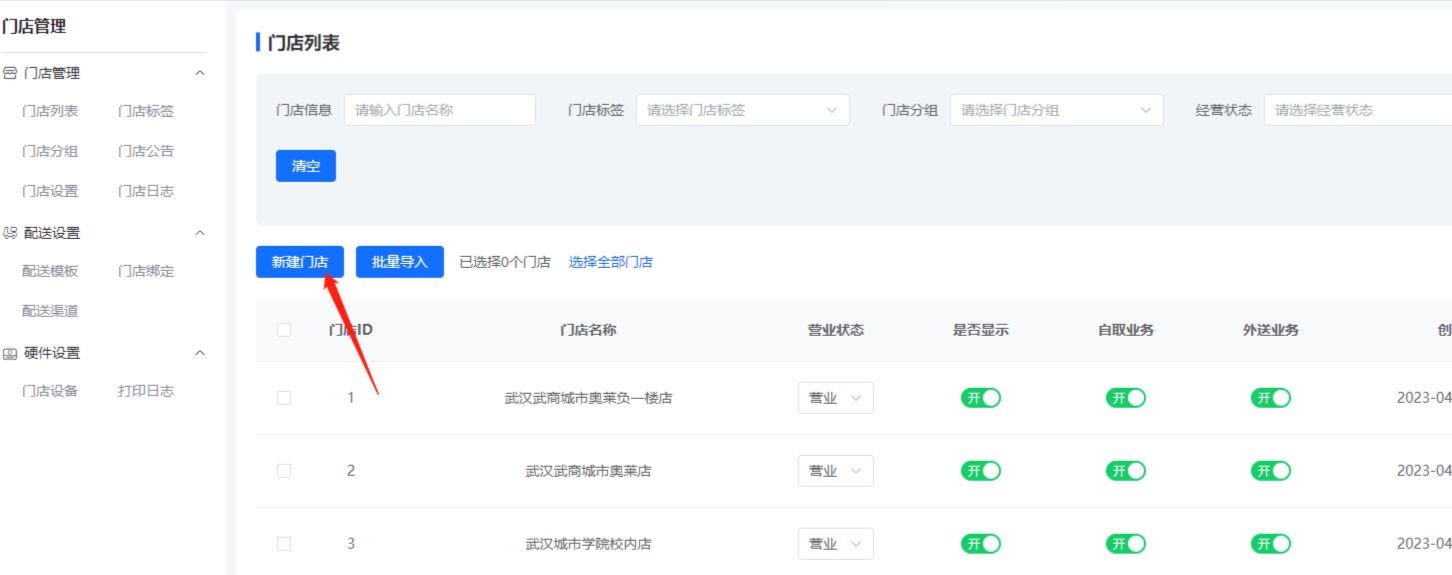Collapse the 硬件设置 sidebar section
The width and height of the screenshot is (1452, 575).
click(x=200, y=353)
